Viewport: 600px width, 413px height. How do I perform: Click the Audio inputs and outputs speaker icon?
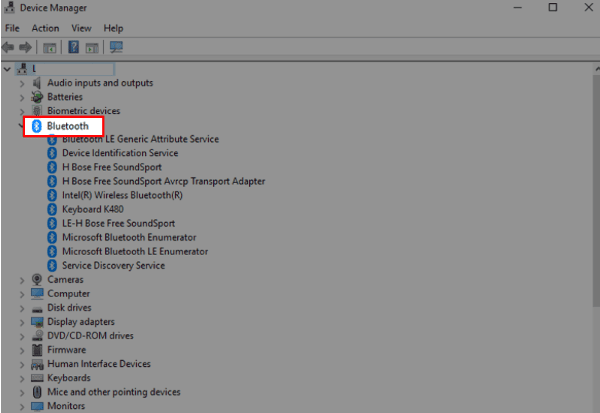[x=37, y=83]
